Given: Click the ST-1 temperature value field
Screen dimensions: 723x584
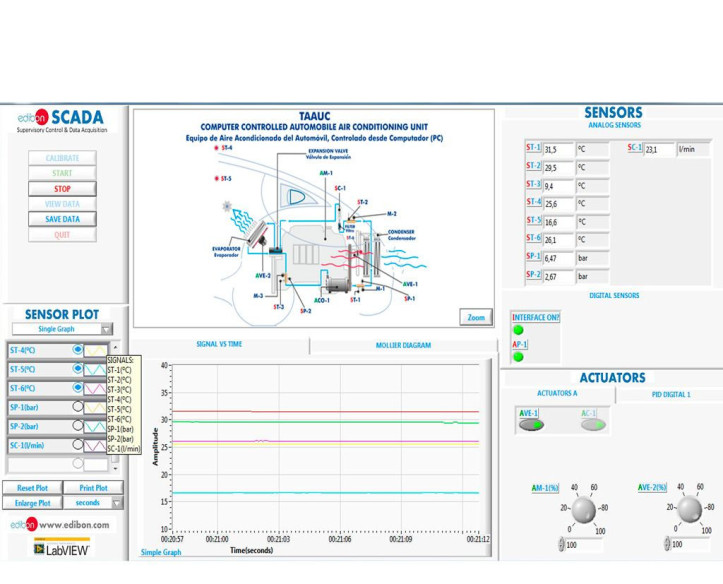Looking at the screenshot, I should [558, 150].
